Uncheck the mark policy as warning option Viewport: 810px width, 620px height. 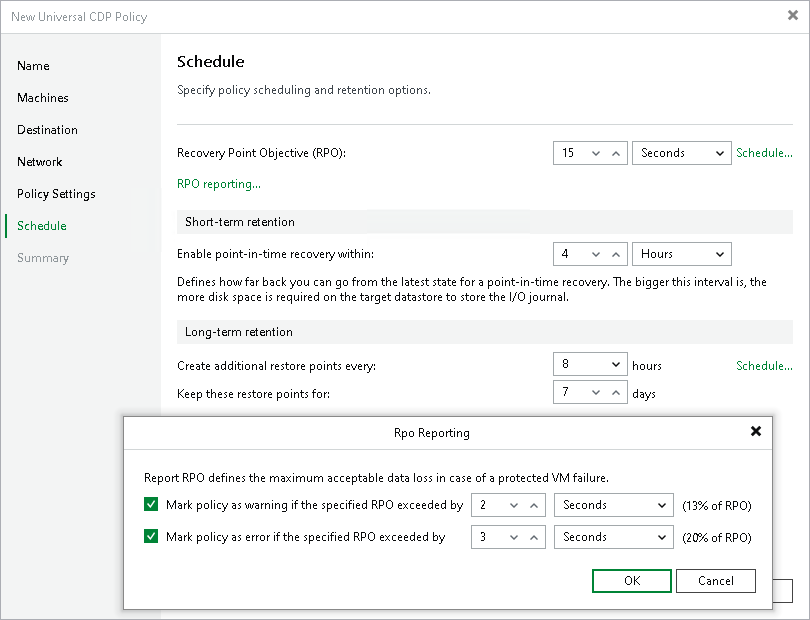(151, 505)
